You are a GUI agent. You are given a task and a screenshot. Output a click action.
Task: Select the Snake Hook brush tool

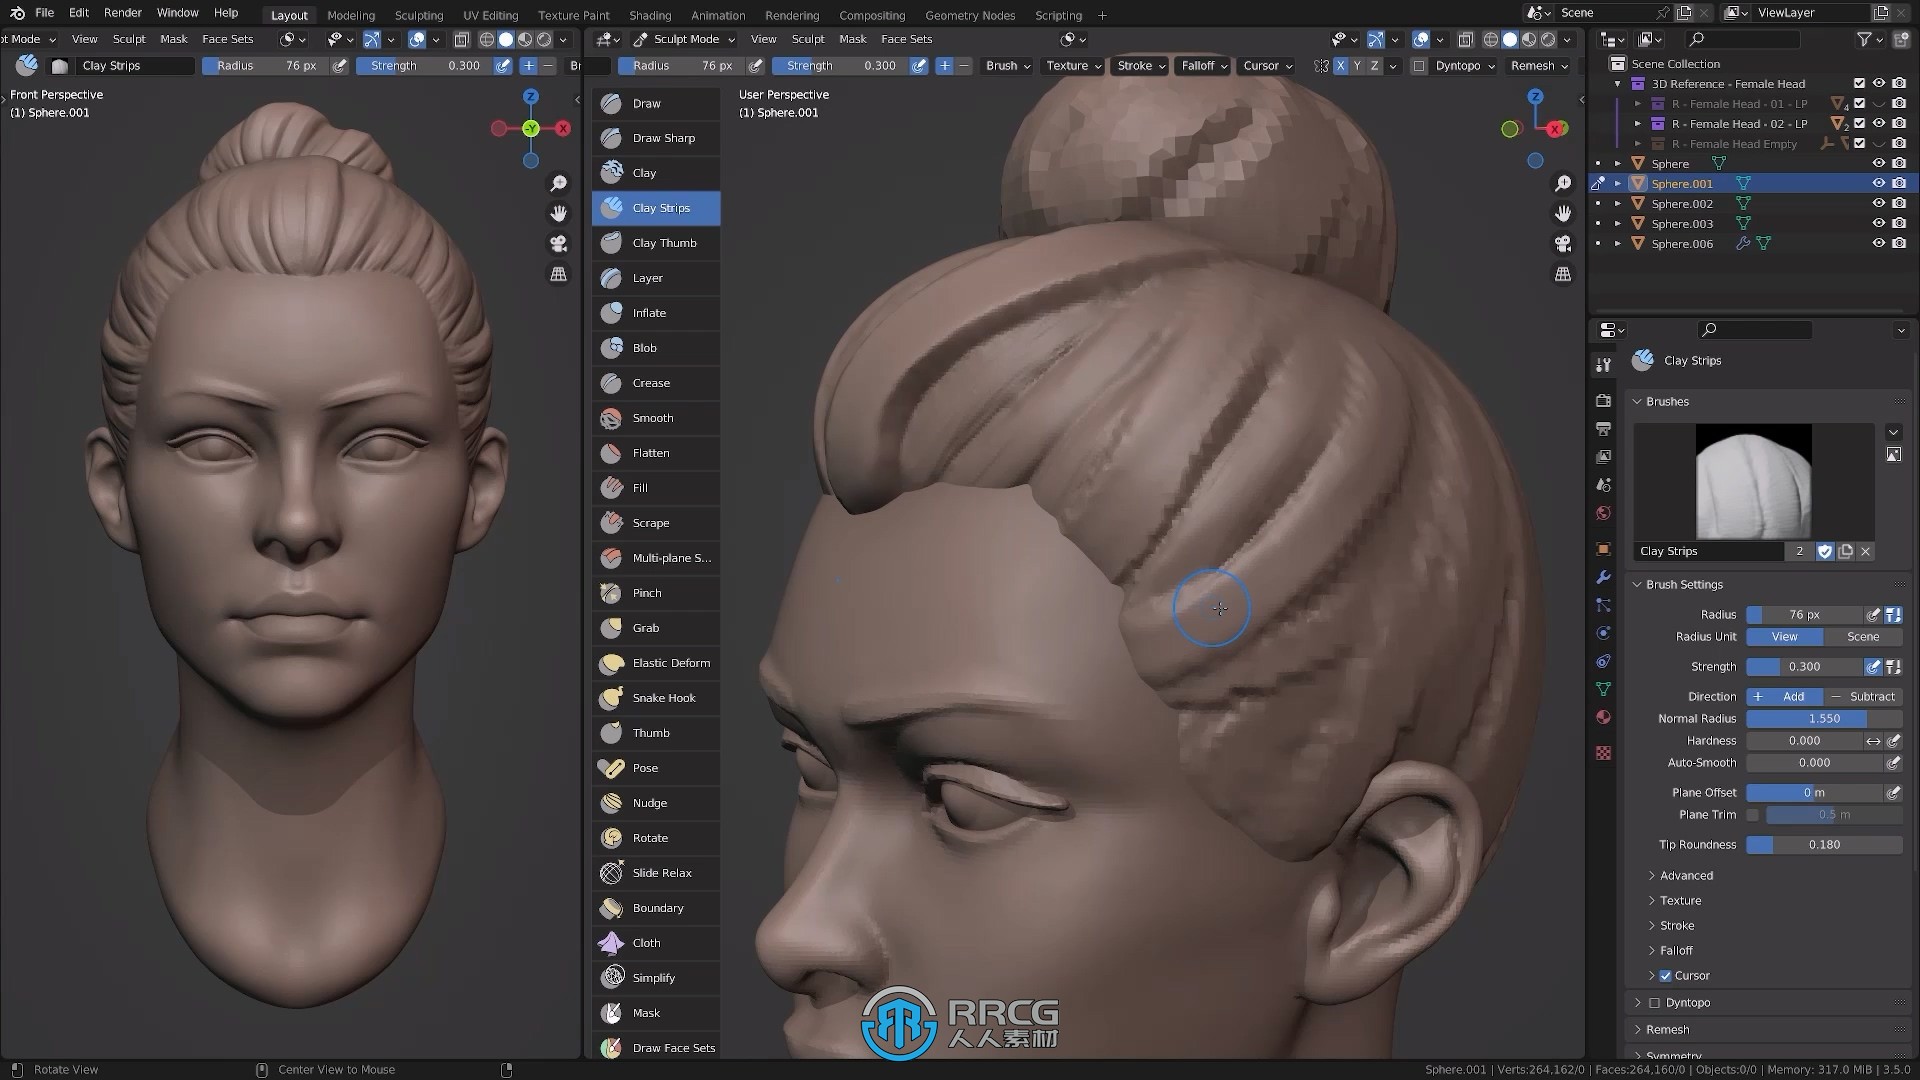tap(663, 696)
